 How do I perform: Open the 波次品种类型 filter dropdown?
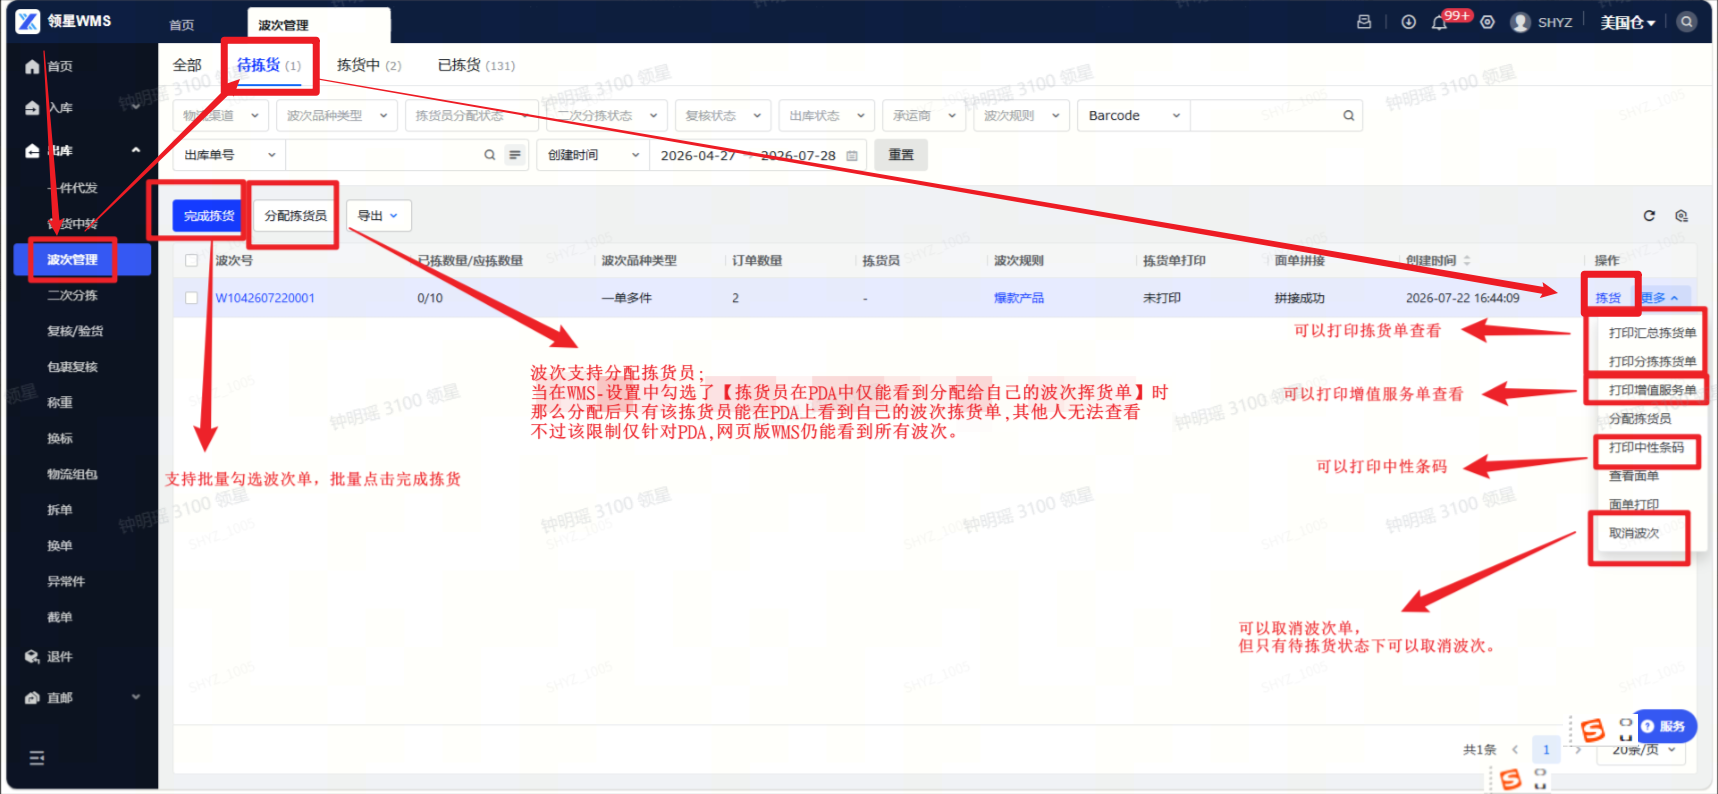[336, 116]
